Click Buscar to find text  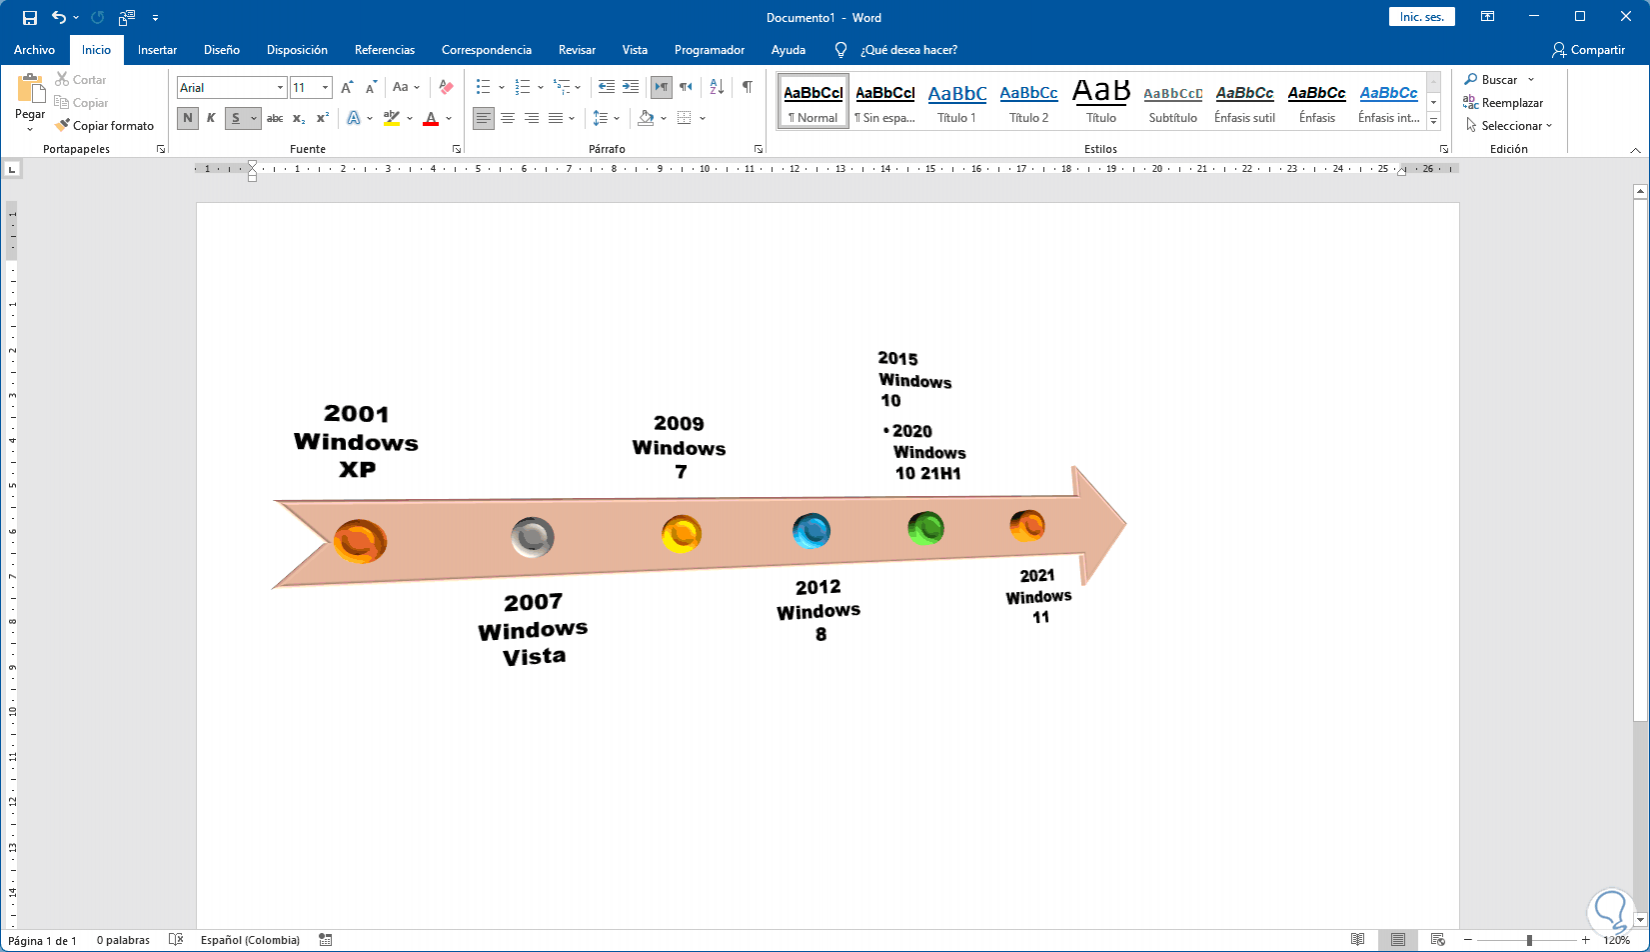1490,79
